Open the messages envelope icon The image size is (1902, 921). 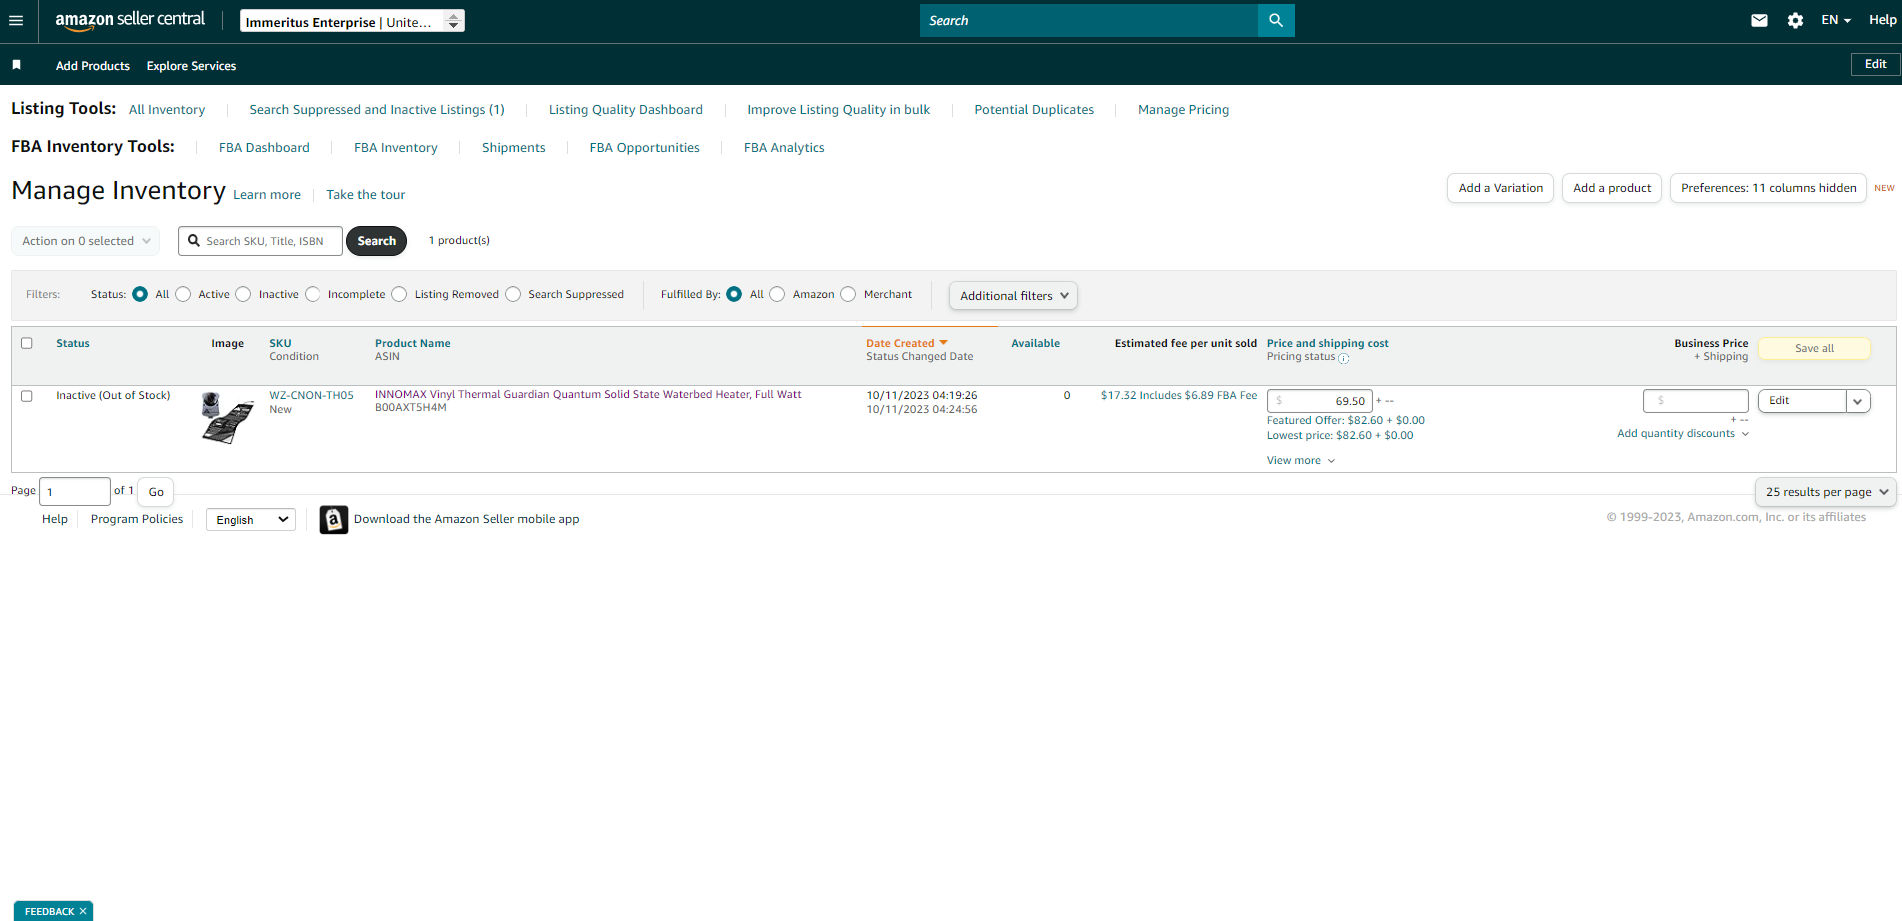pos(1759,20)
